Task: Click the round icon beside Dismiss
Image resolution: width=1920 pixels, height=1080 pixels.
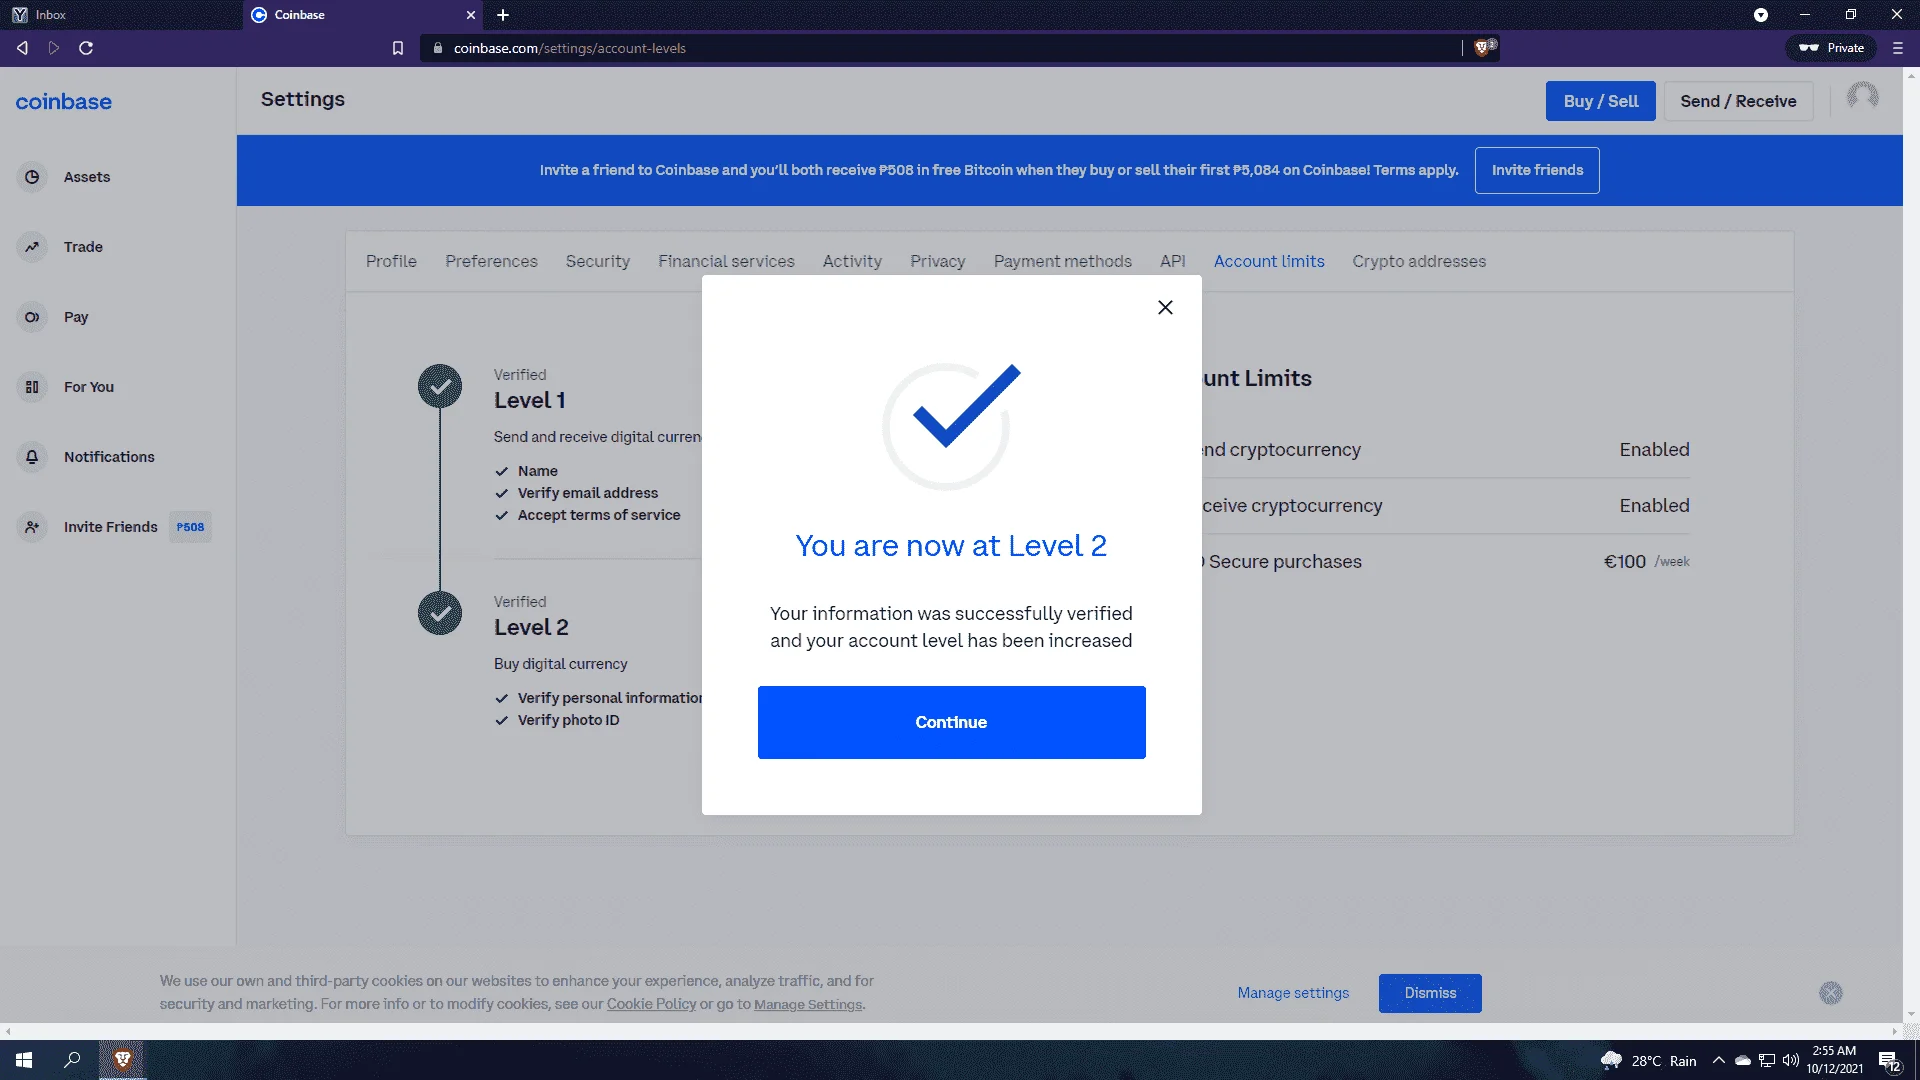Action: 1831,993
